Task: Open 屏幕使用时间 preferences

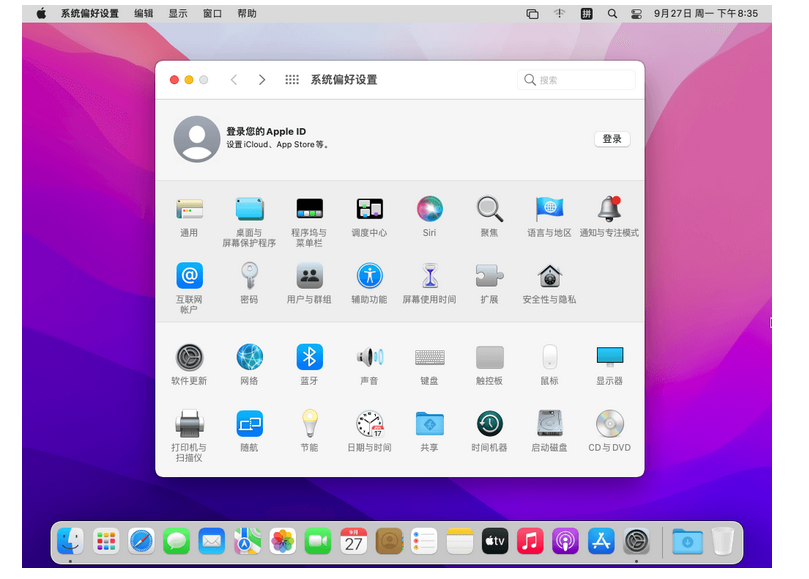Action: pyautogui.click(x=430, y=276)
